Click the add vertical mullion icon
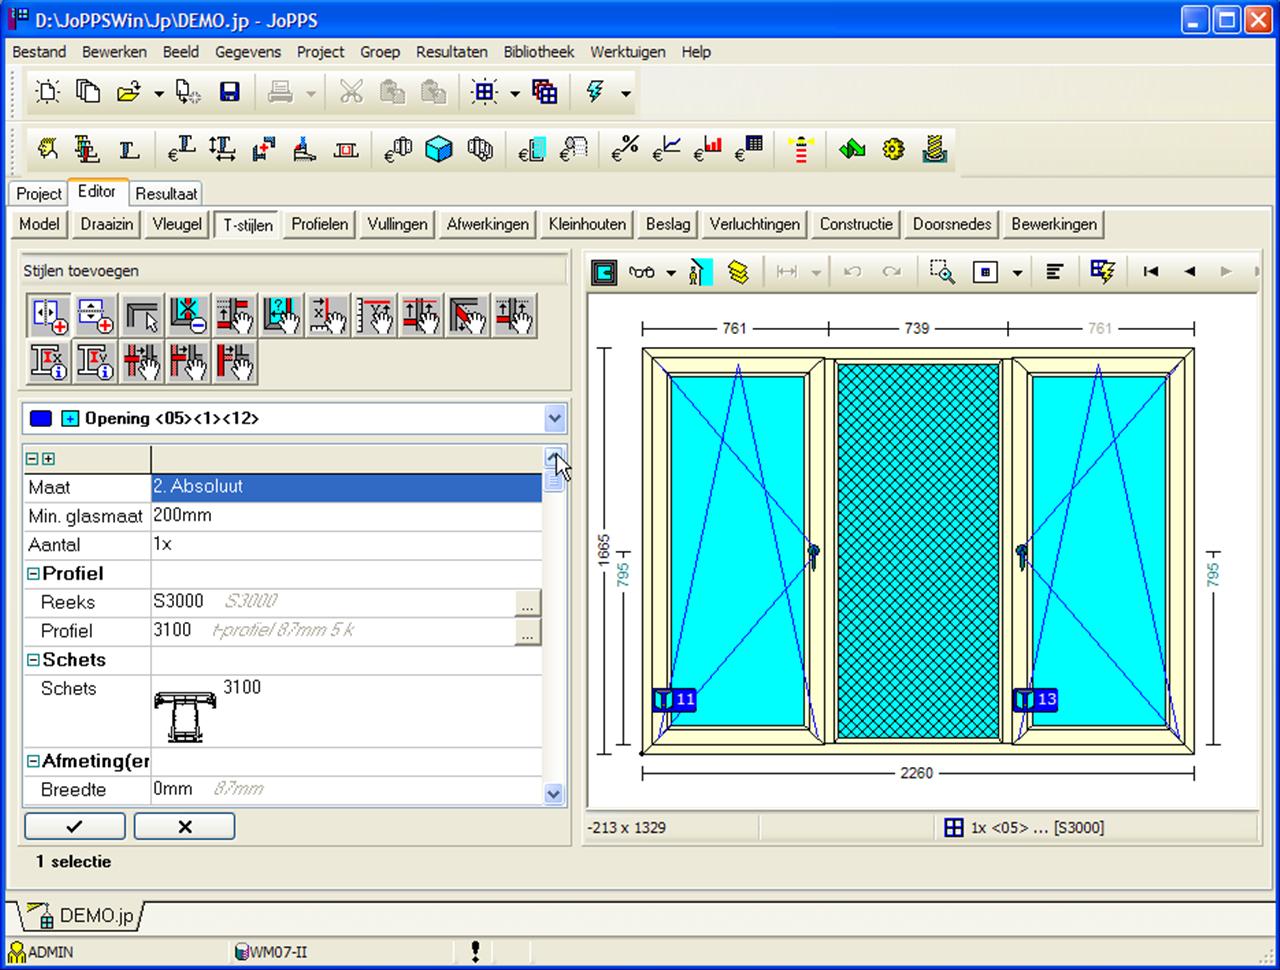The height and width of the screenshot is (970, 1280). click(x=50, y=316)
